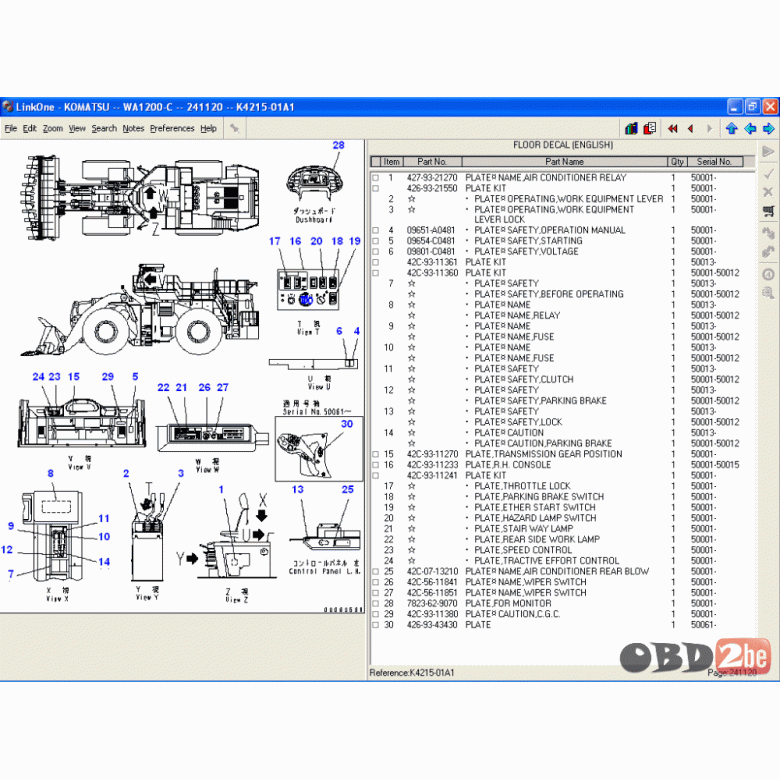Click the red double-arrow rewind history icon

673,129
